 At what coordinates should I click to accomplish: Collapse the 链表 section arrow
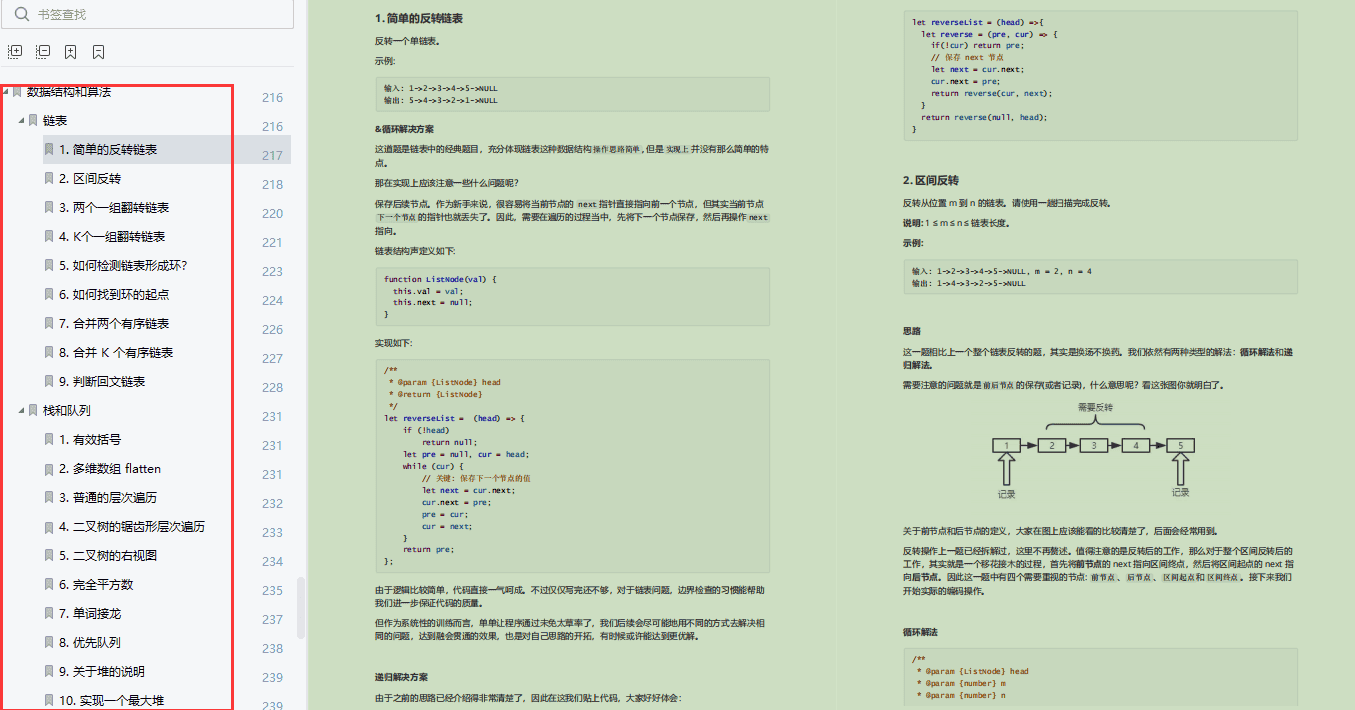point(20,120)
